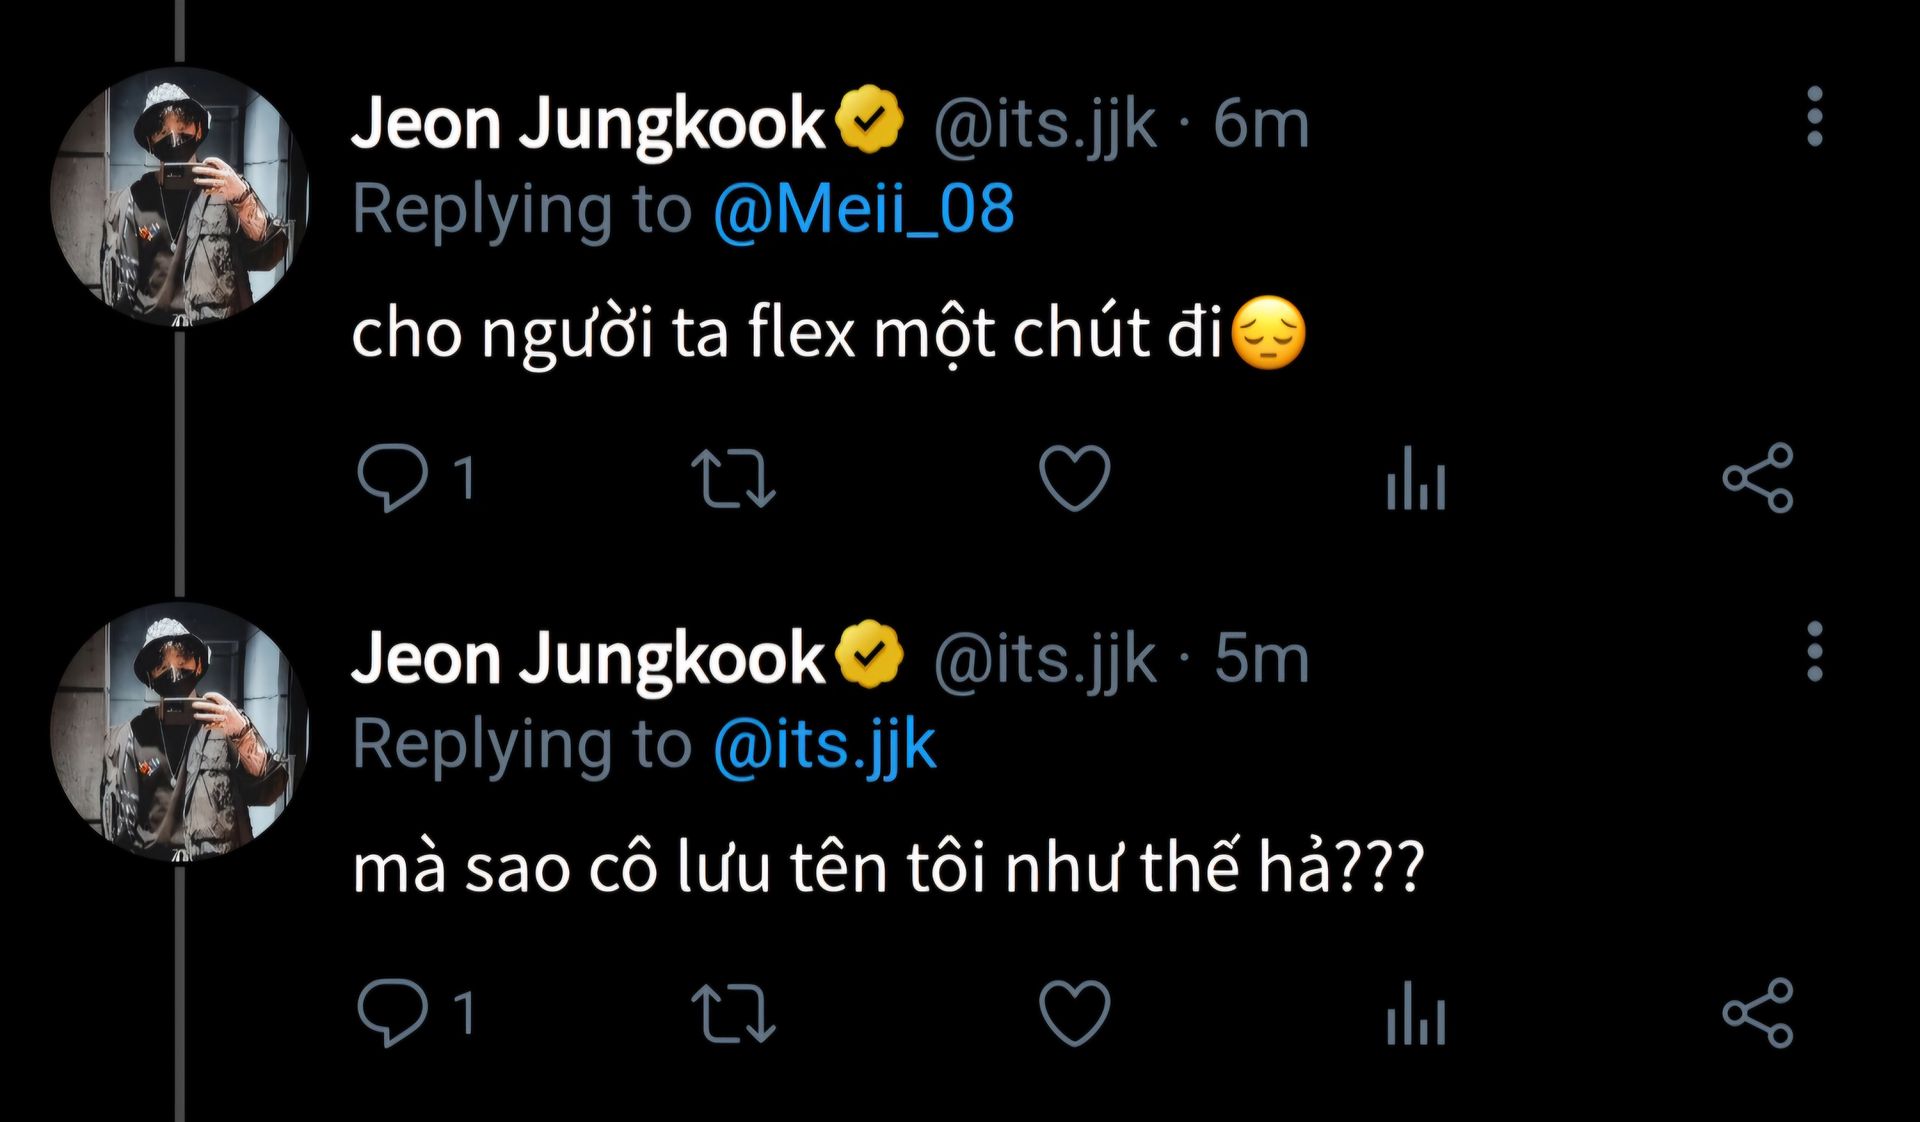Retweet the tweet posted 5m ago

(x=733, y=1013)
